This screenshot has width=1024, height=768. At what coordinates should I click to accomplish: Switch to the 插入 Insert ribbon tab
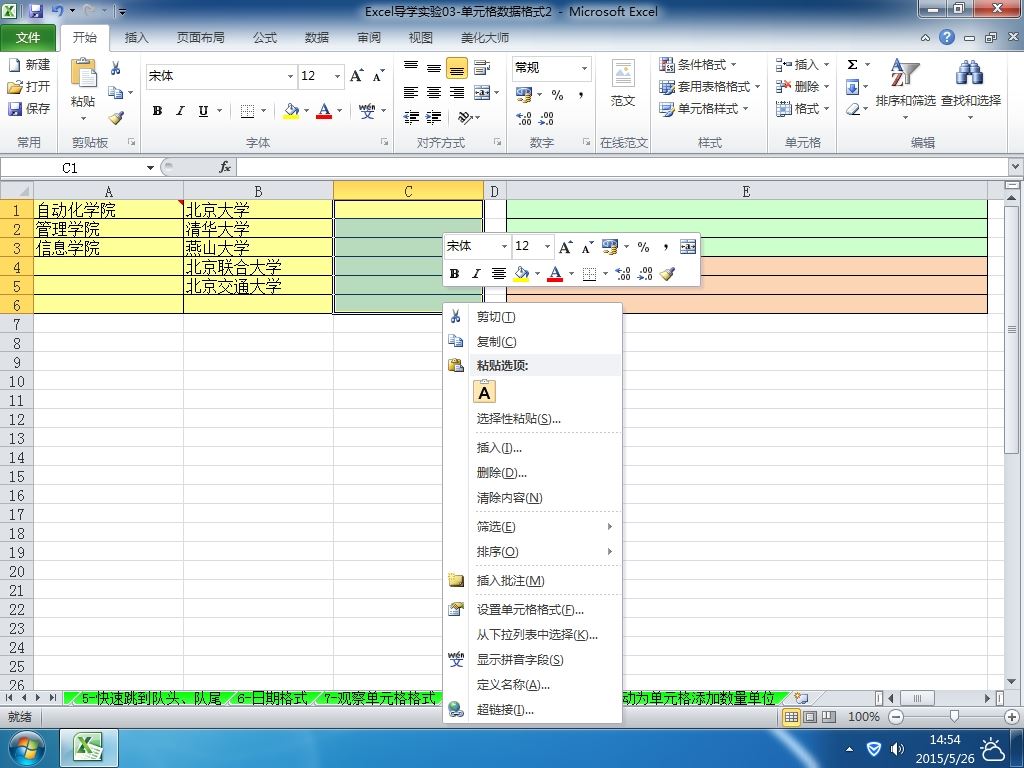click(136, 38)
